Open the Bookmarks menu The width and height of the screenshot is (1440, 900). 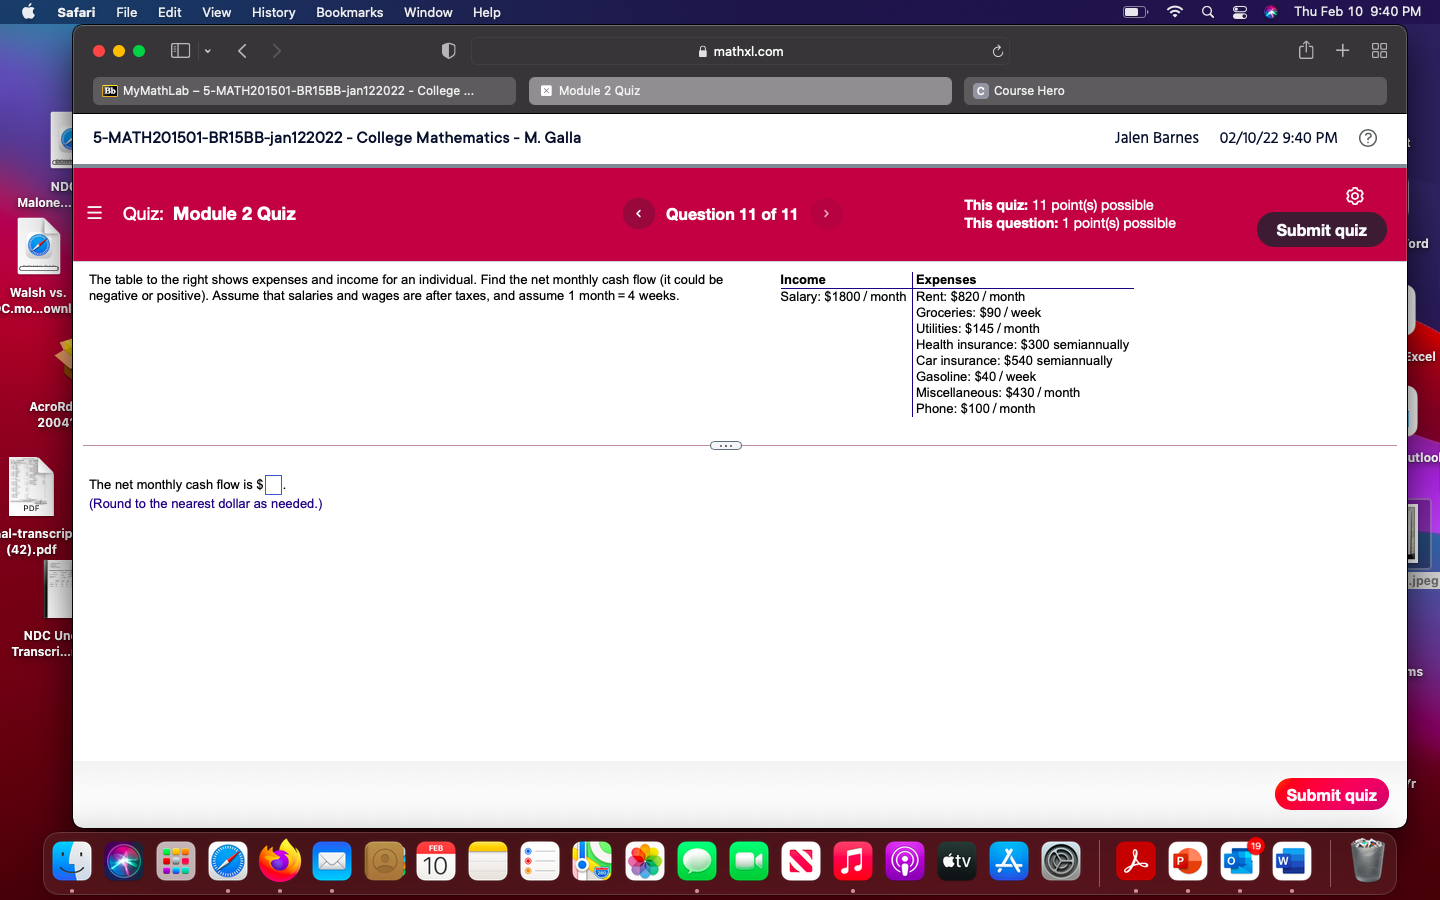(x=349, y=12)
